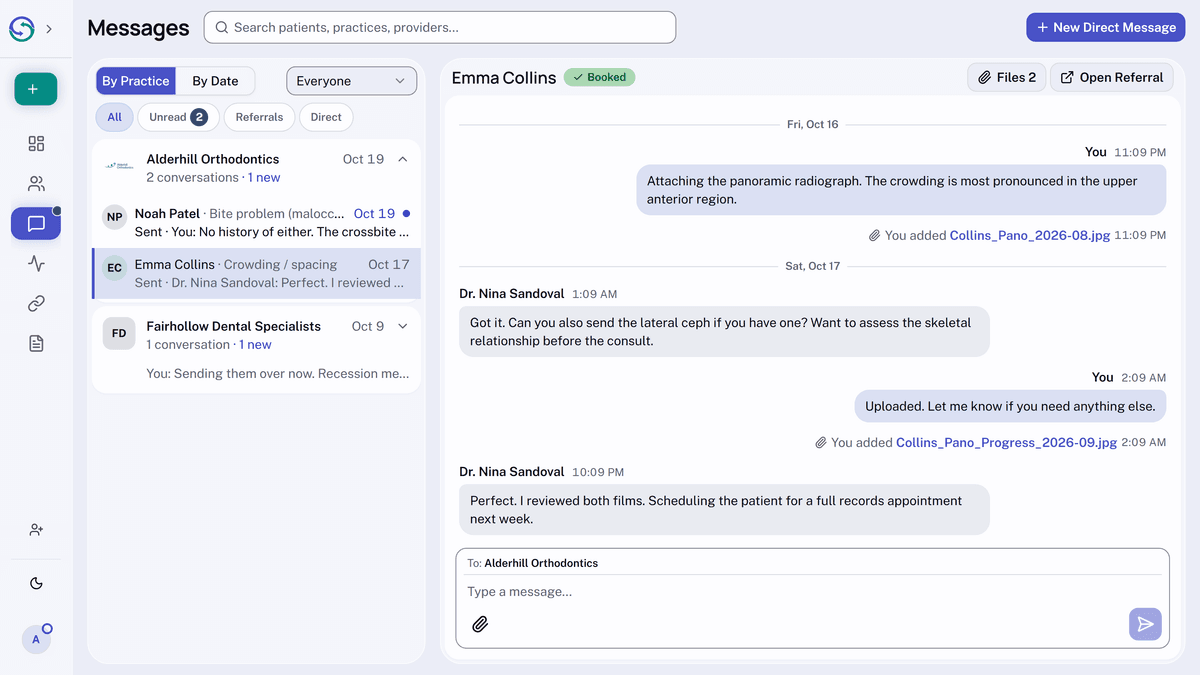1200x675 pixels.
Task: Click the Booked status badge
Action: click(x=599, y=77)
